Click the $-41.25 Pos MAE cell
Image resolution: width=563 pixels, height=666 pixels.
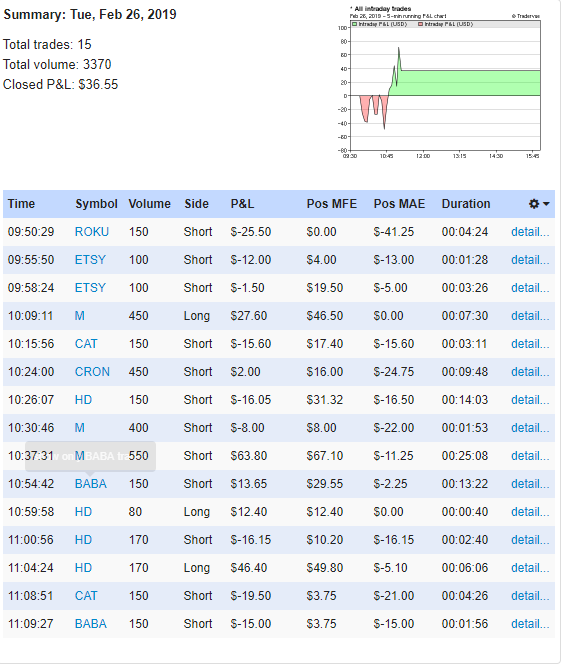(394, 232)
